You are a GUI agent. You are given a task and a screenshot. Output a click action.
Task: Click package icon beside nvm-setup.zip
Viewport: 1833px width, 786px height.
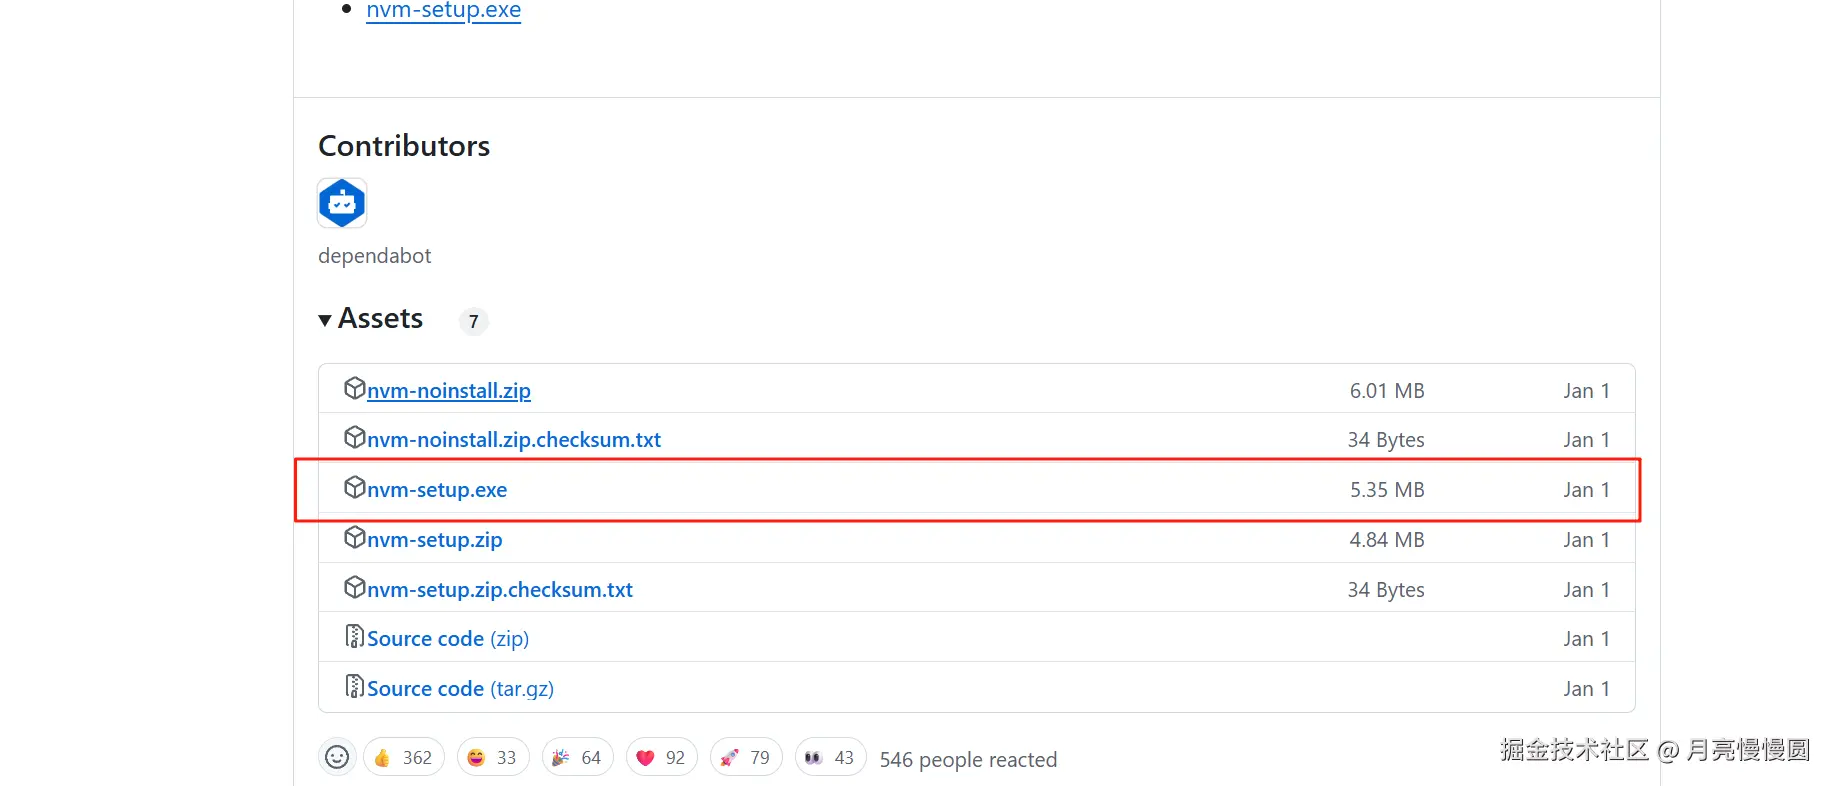354,537
